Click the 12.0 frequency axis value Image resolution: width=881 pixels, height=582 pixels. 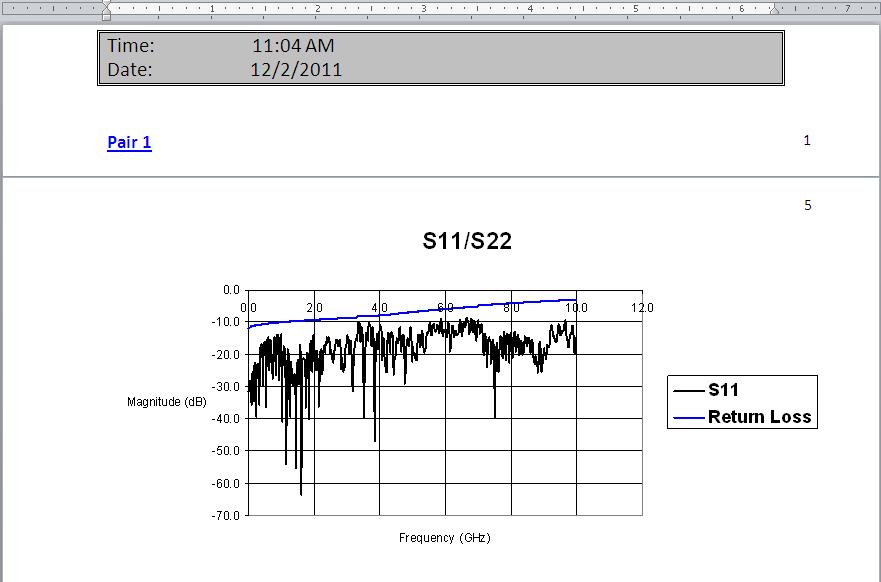pos(642,307)
